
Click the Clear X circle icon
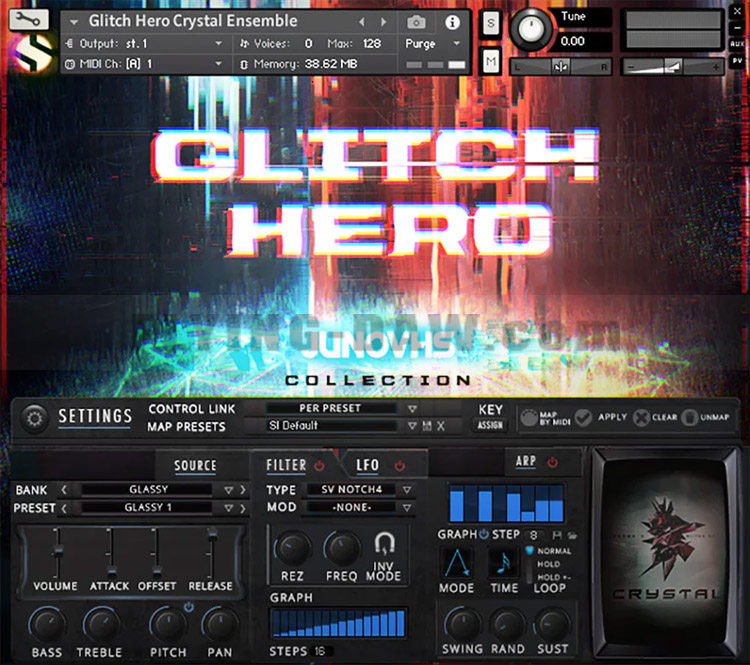[641, 418]
